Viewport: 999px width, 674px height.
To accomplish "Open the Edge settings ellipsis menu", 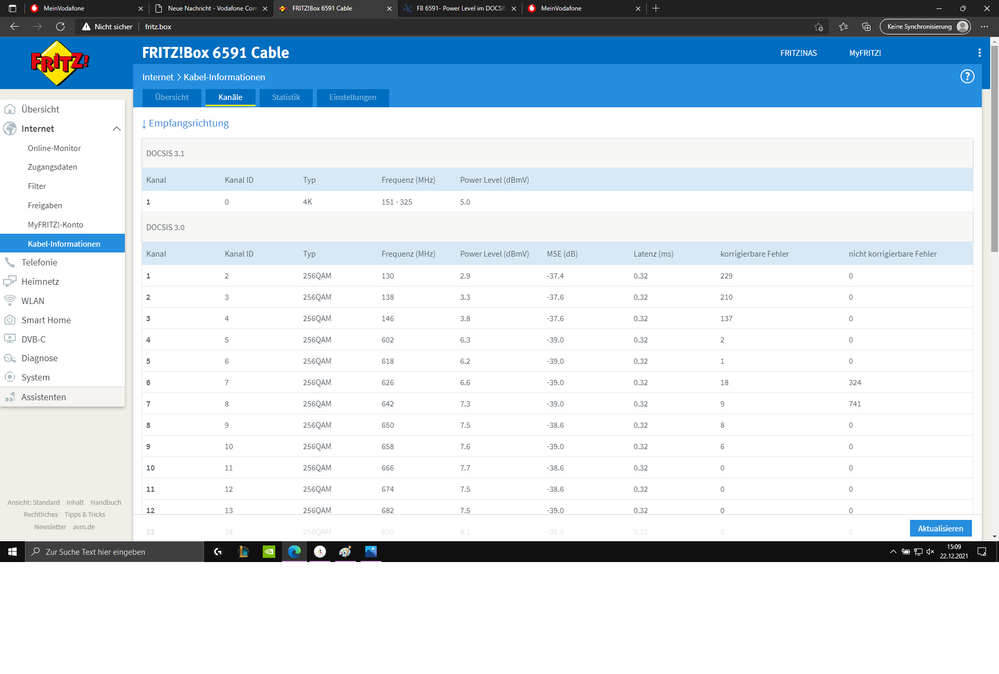I will [984, 27].
